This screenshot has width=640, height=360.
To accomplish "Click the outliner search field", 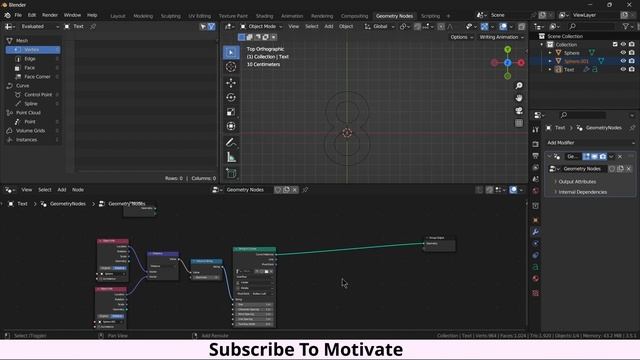I will [592, 27].
